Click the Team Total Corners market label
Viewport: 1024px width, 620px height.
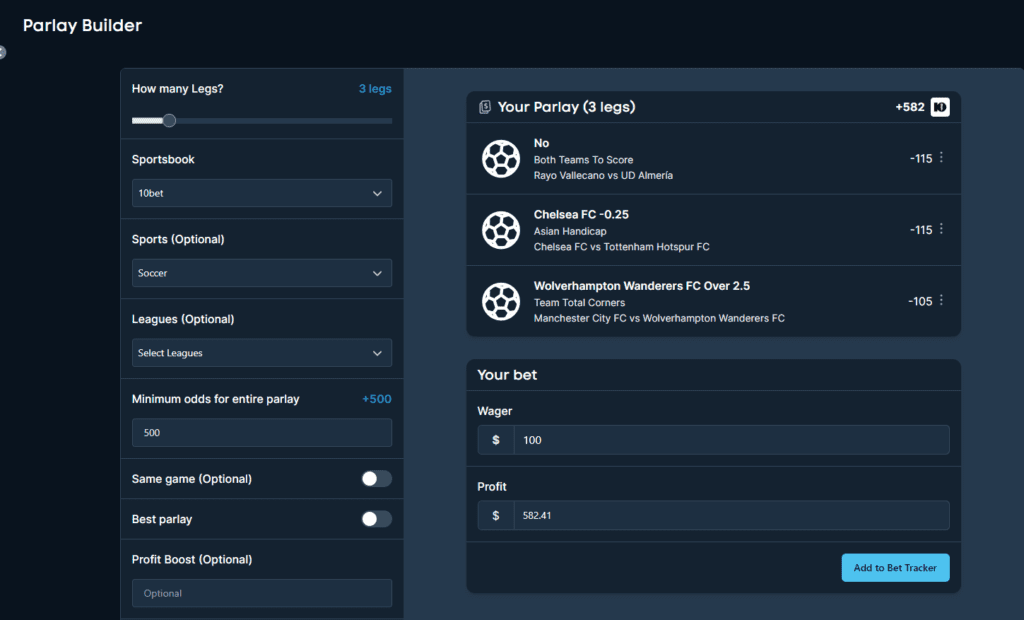579,302
